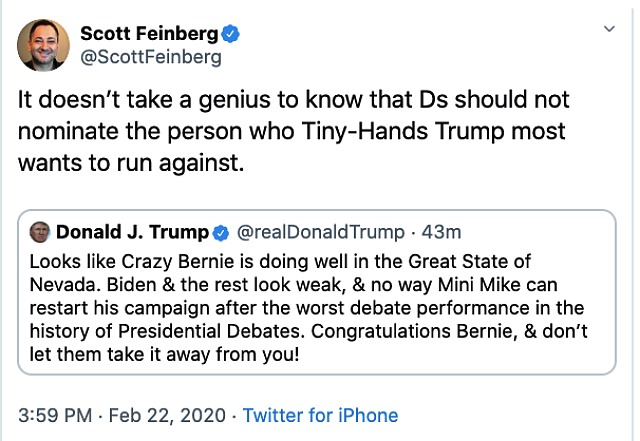640x441 pixels.
Task: Click the 'wants to run against.' line
Action: (x=131, y=163)
